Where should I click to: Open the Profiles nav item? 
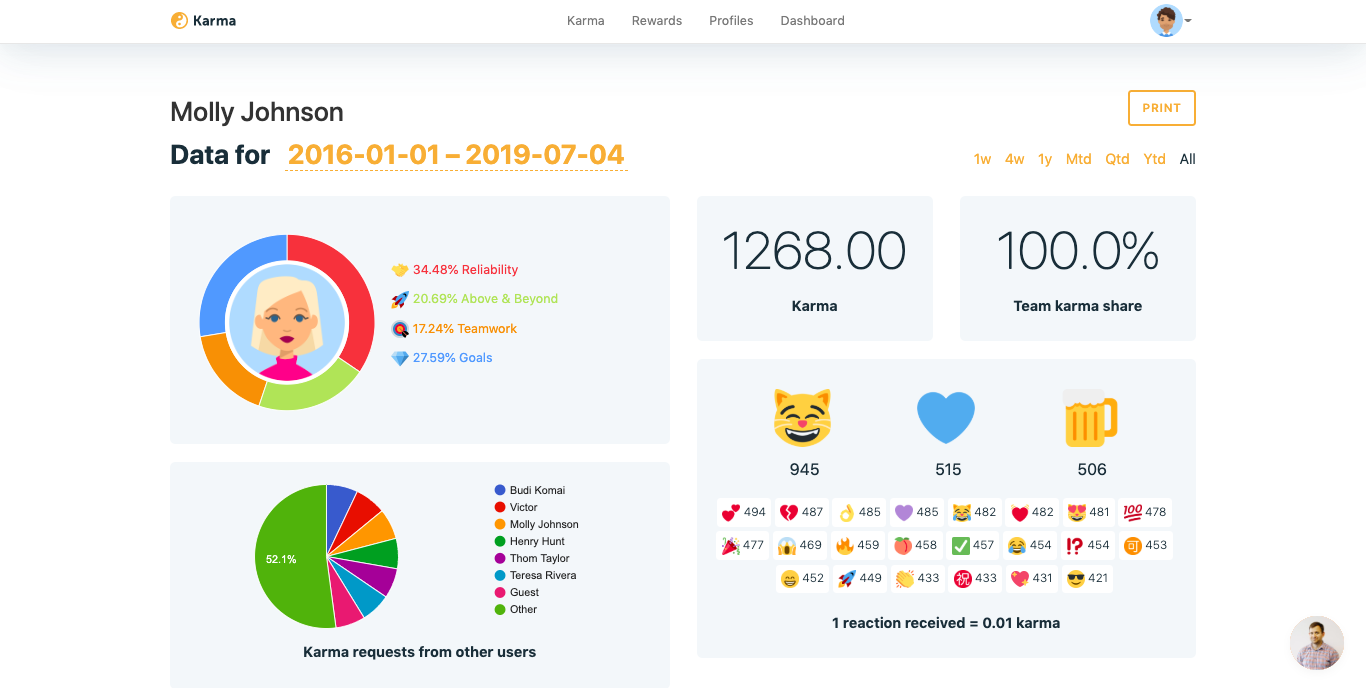click(731, 20)
